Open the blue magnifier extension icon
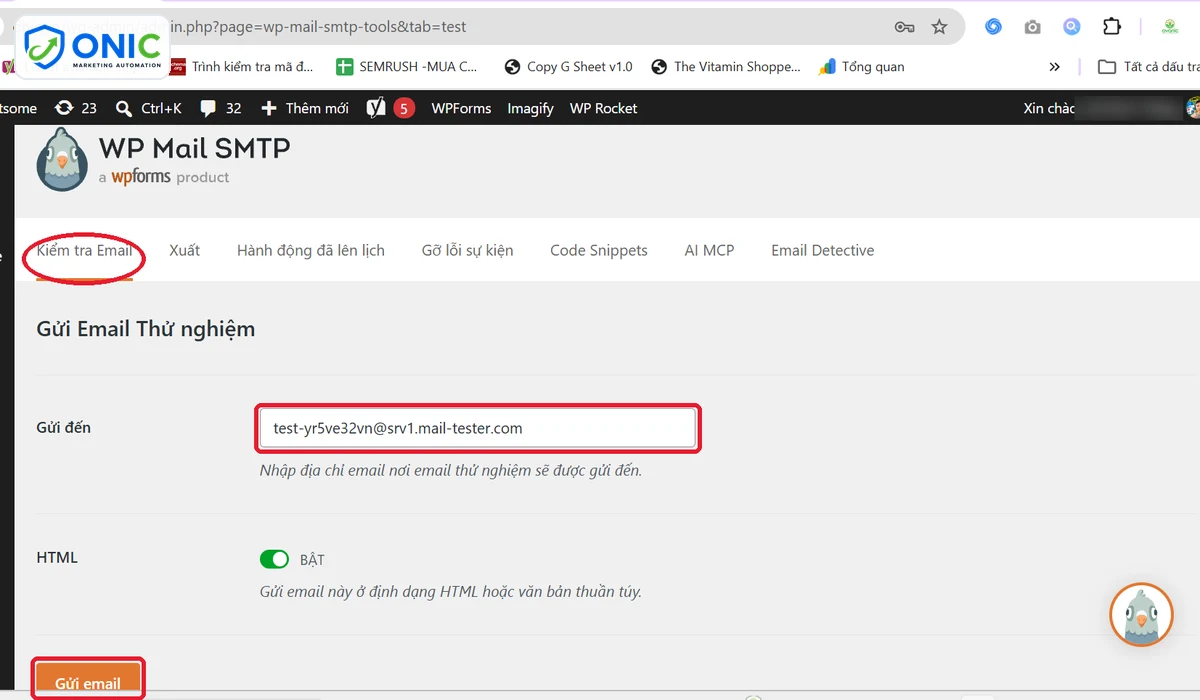1200x700 pixels. 1071,27
